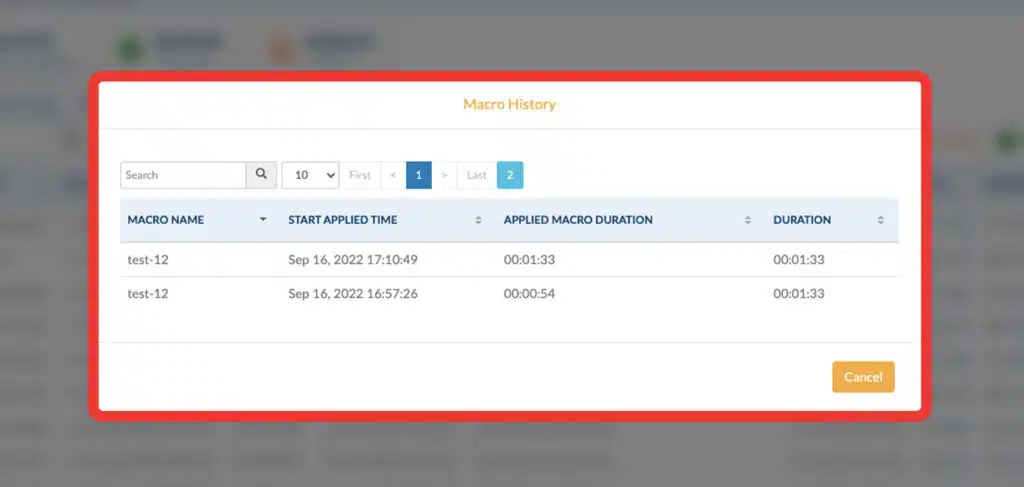The height and width of the screenshot is (487, 1024).
Task: Select test-12 in the first row
Action: (148, 260)
